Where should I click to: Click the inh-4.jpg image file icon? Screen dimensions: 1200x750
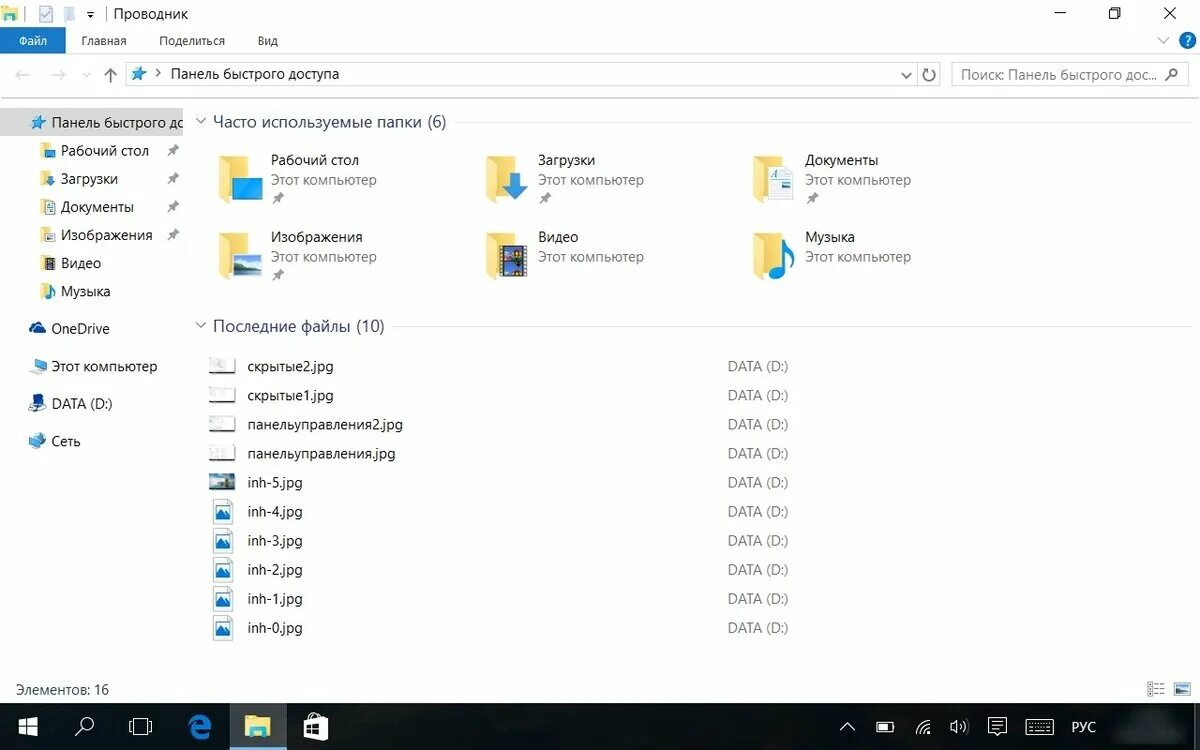(x=223, y=511)
